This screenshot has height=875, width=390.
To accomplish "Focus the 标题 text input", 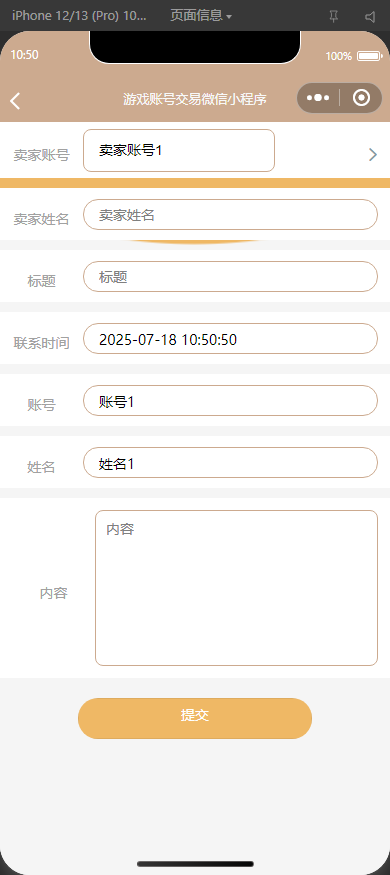I will (230, 277).
